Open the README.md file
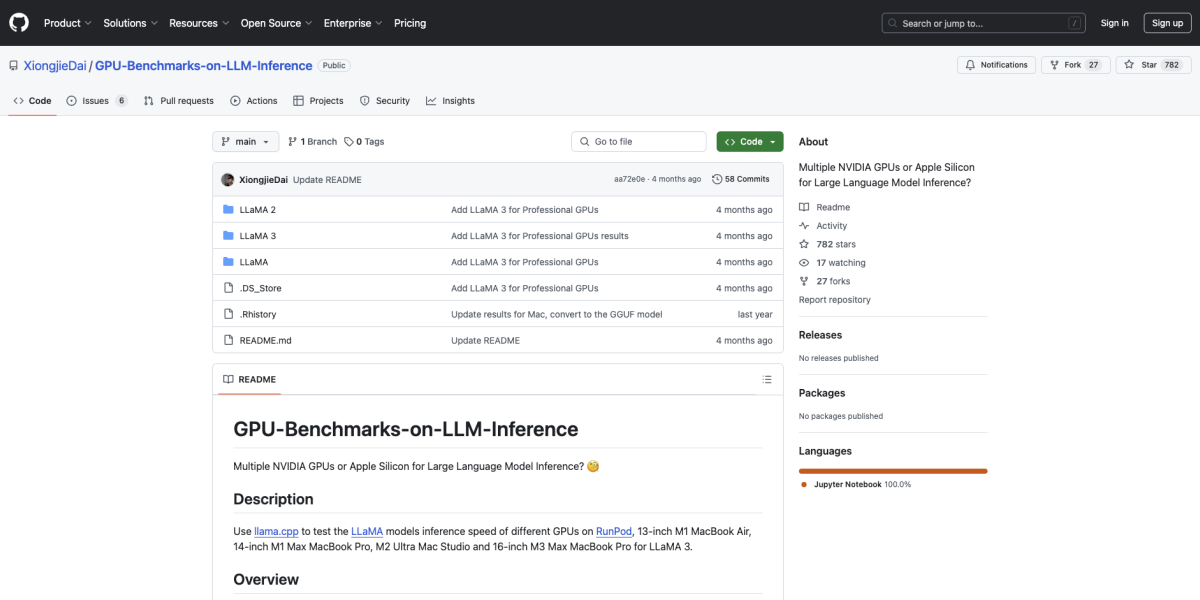The height and width of the screenshot is (600, 1200). 265,341
